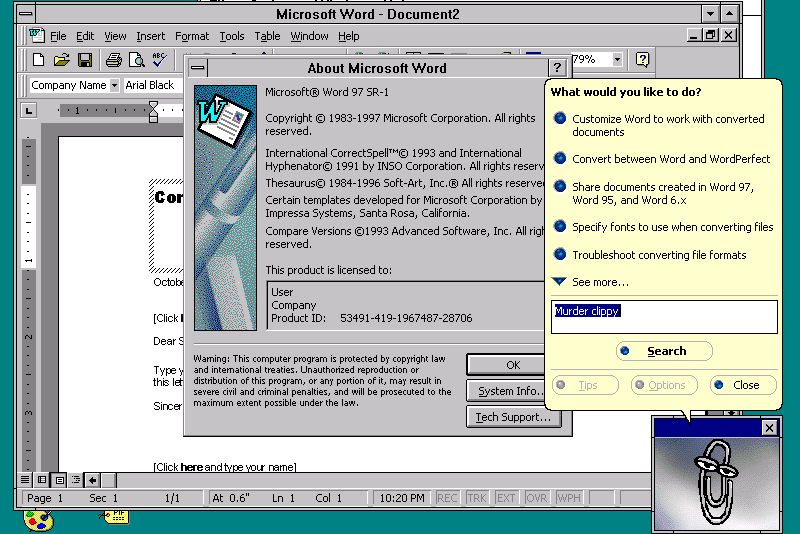Image resolution: width=800 pixels, height=534 pixels.
Task: Open the paint palette desktop icon
Action: click(38, 520)
